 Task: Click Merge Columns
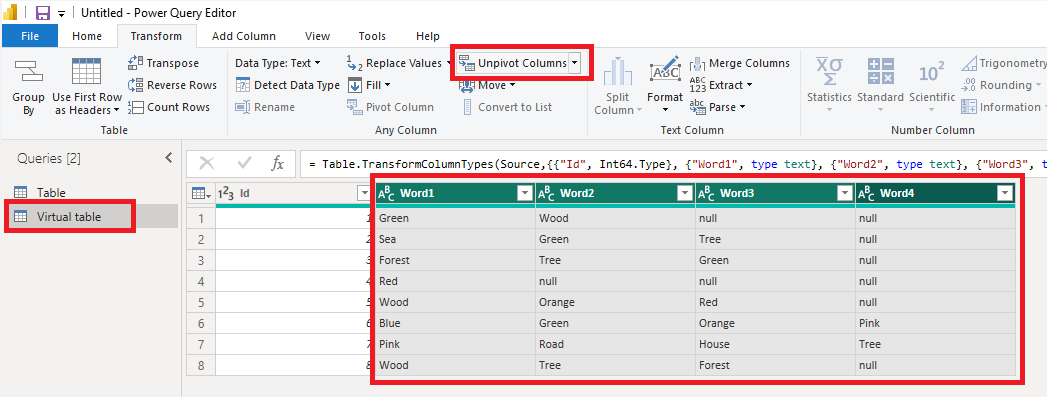coord(740,63)
